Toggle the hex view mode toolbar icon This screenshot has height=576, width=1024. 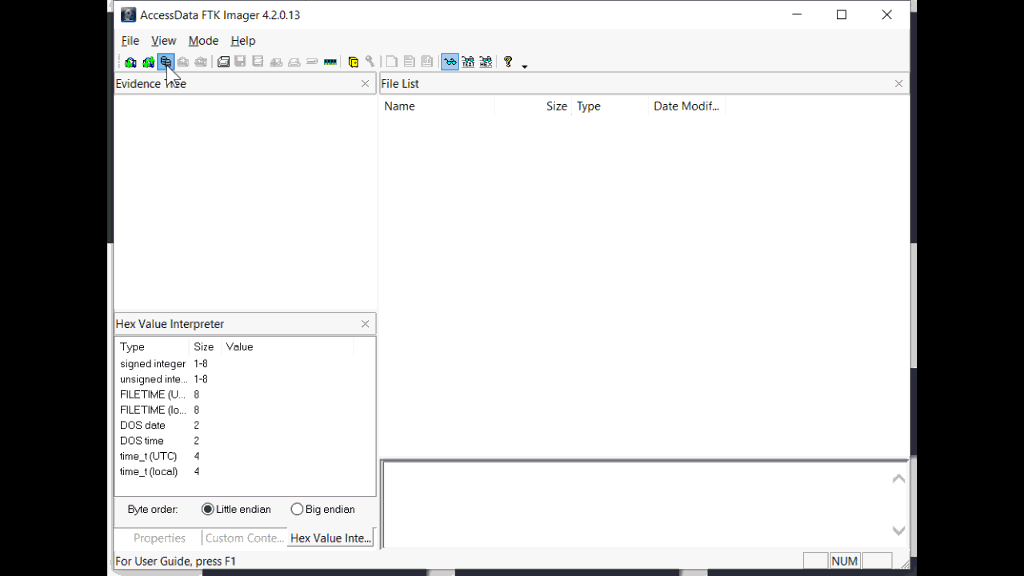[x=485, y=62]
